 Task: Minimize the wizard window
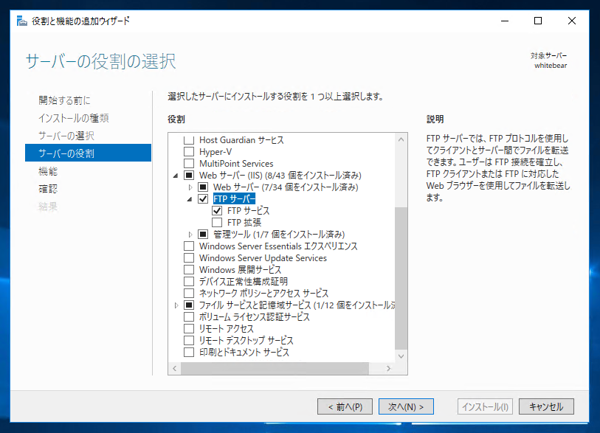coord(505,21)
